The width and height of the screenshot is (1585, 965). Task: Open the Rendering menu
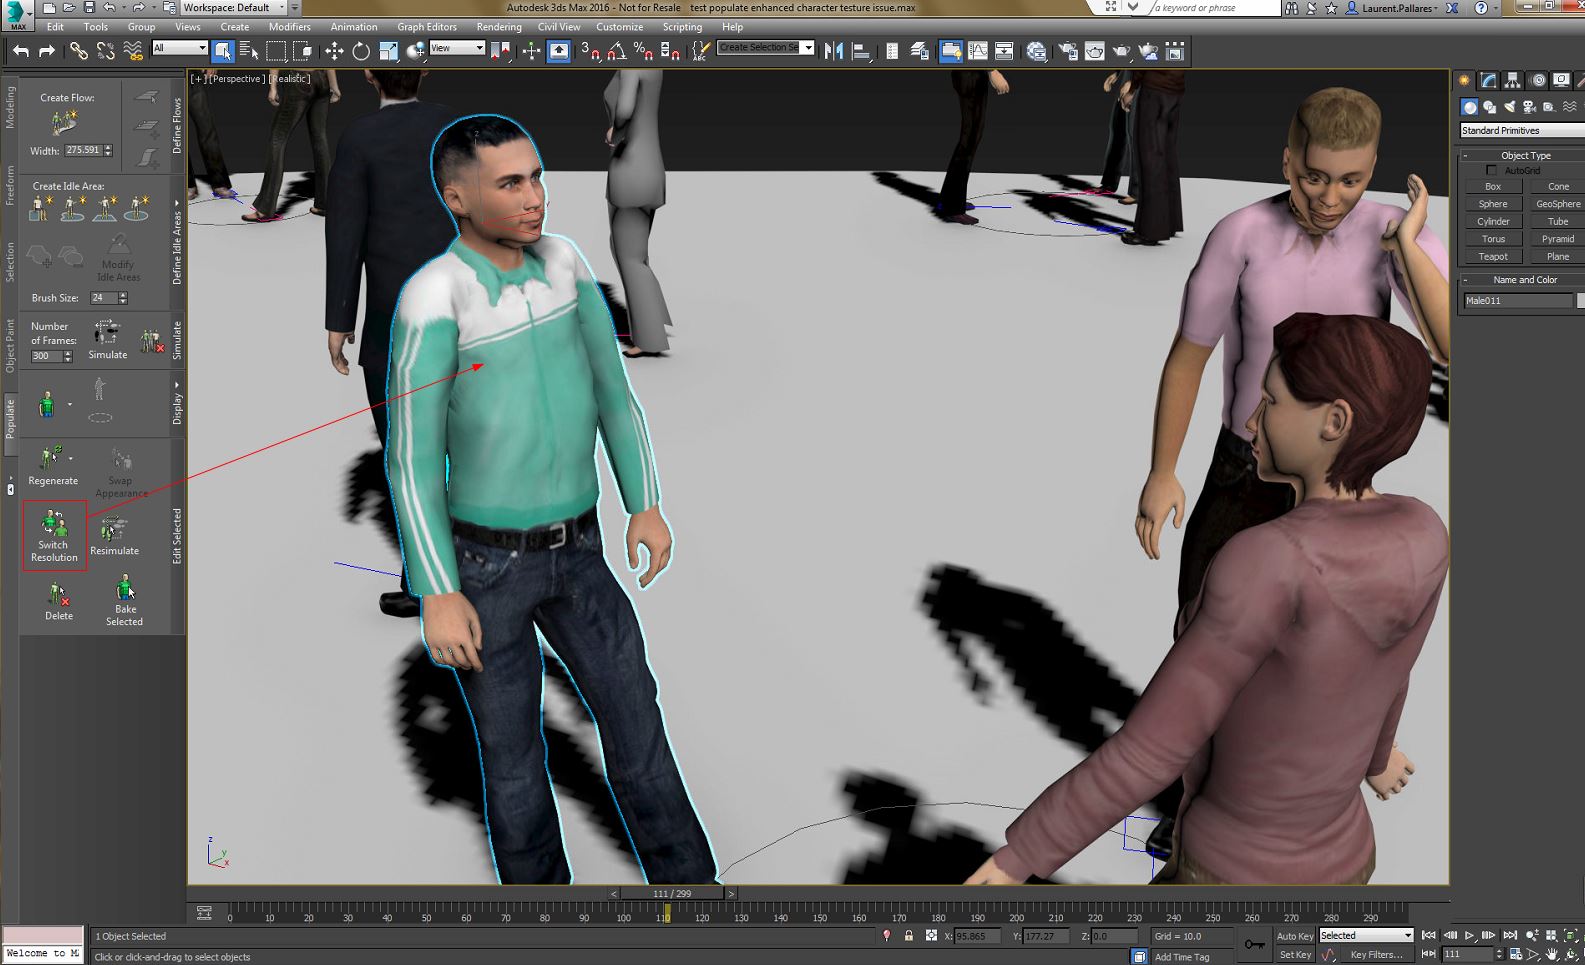click(x=498, y=27)
